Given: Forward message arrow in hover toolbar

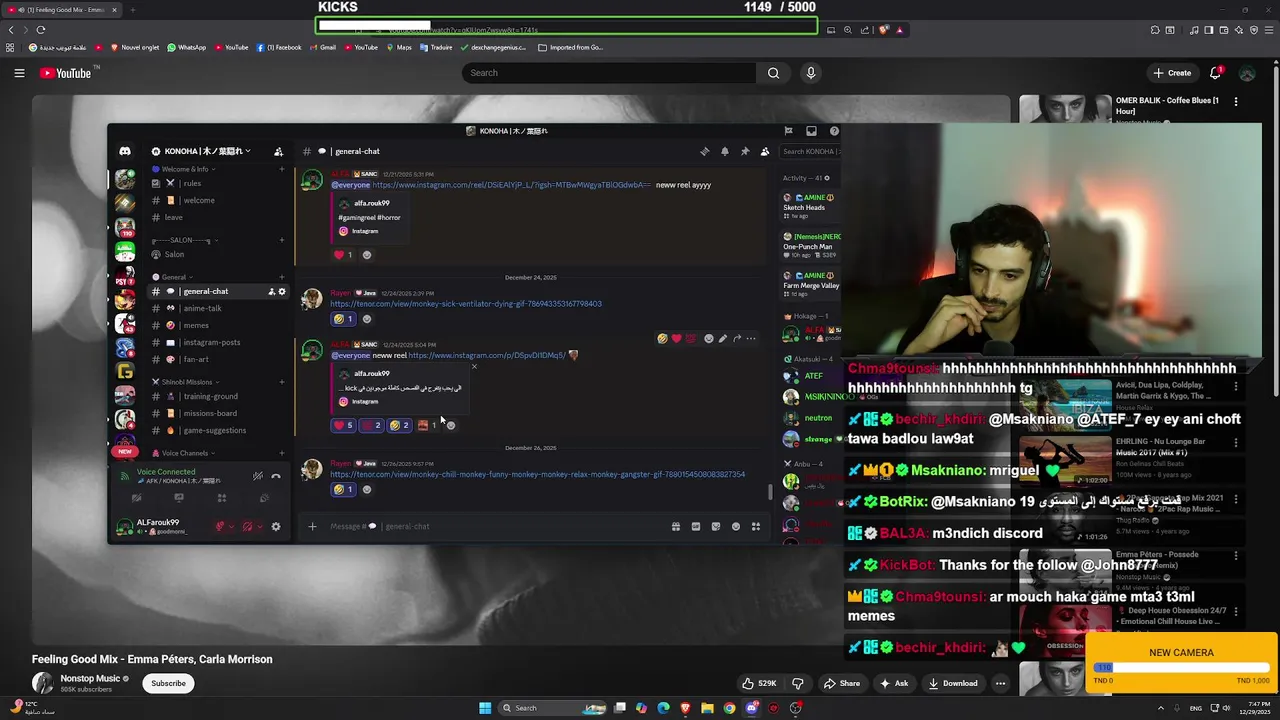Looking at the screenshot, I should pyautogui.click(x=737, y=339).
